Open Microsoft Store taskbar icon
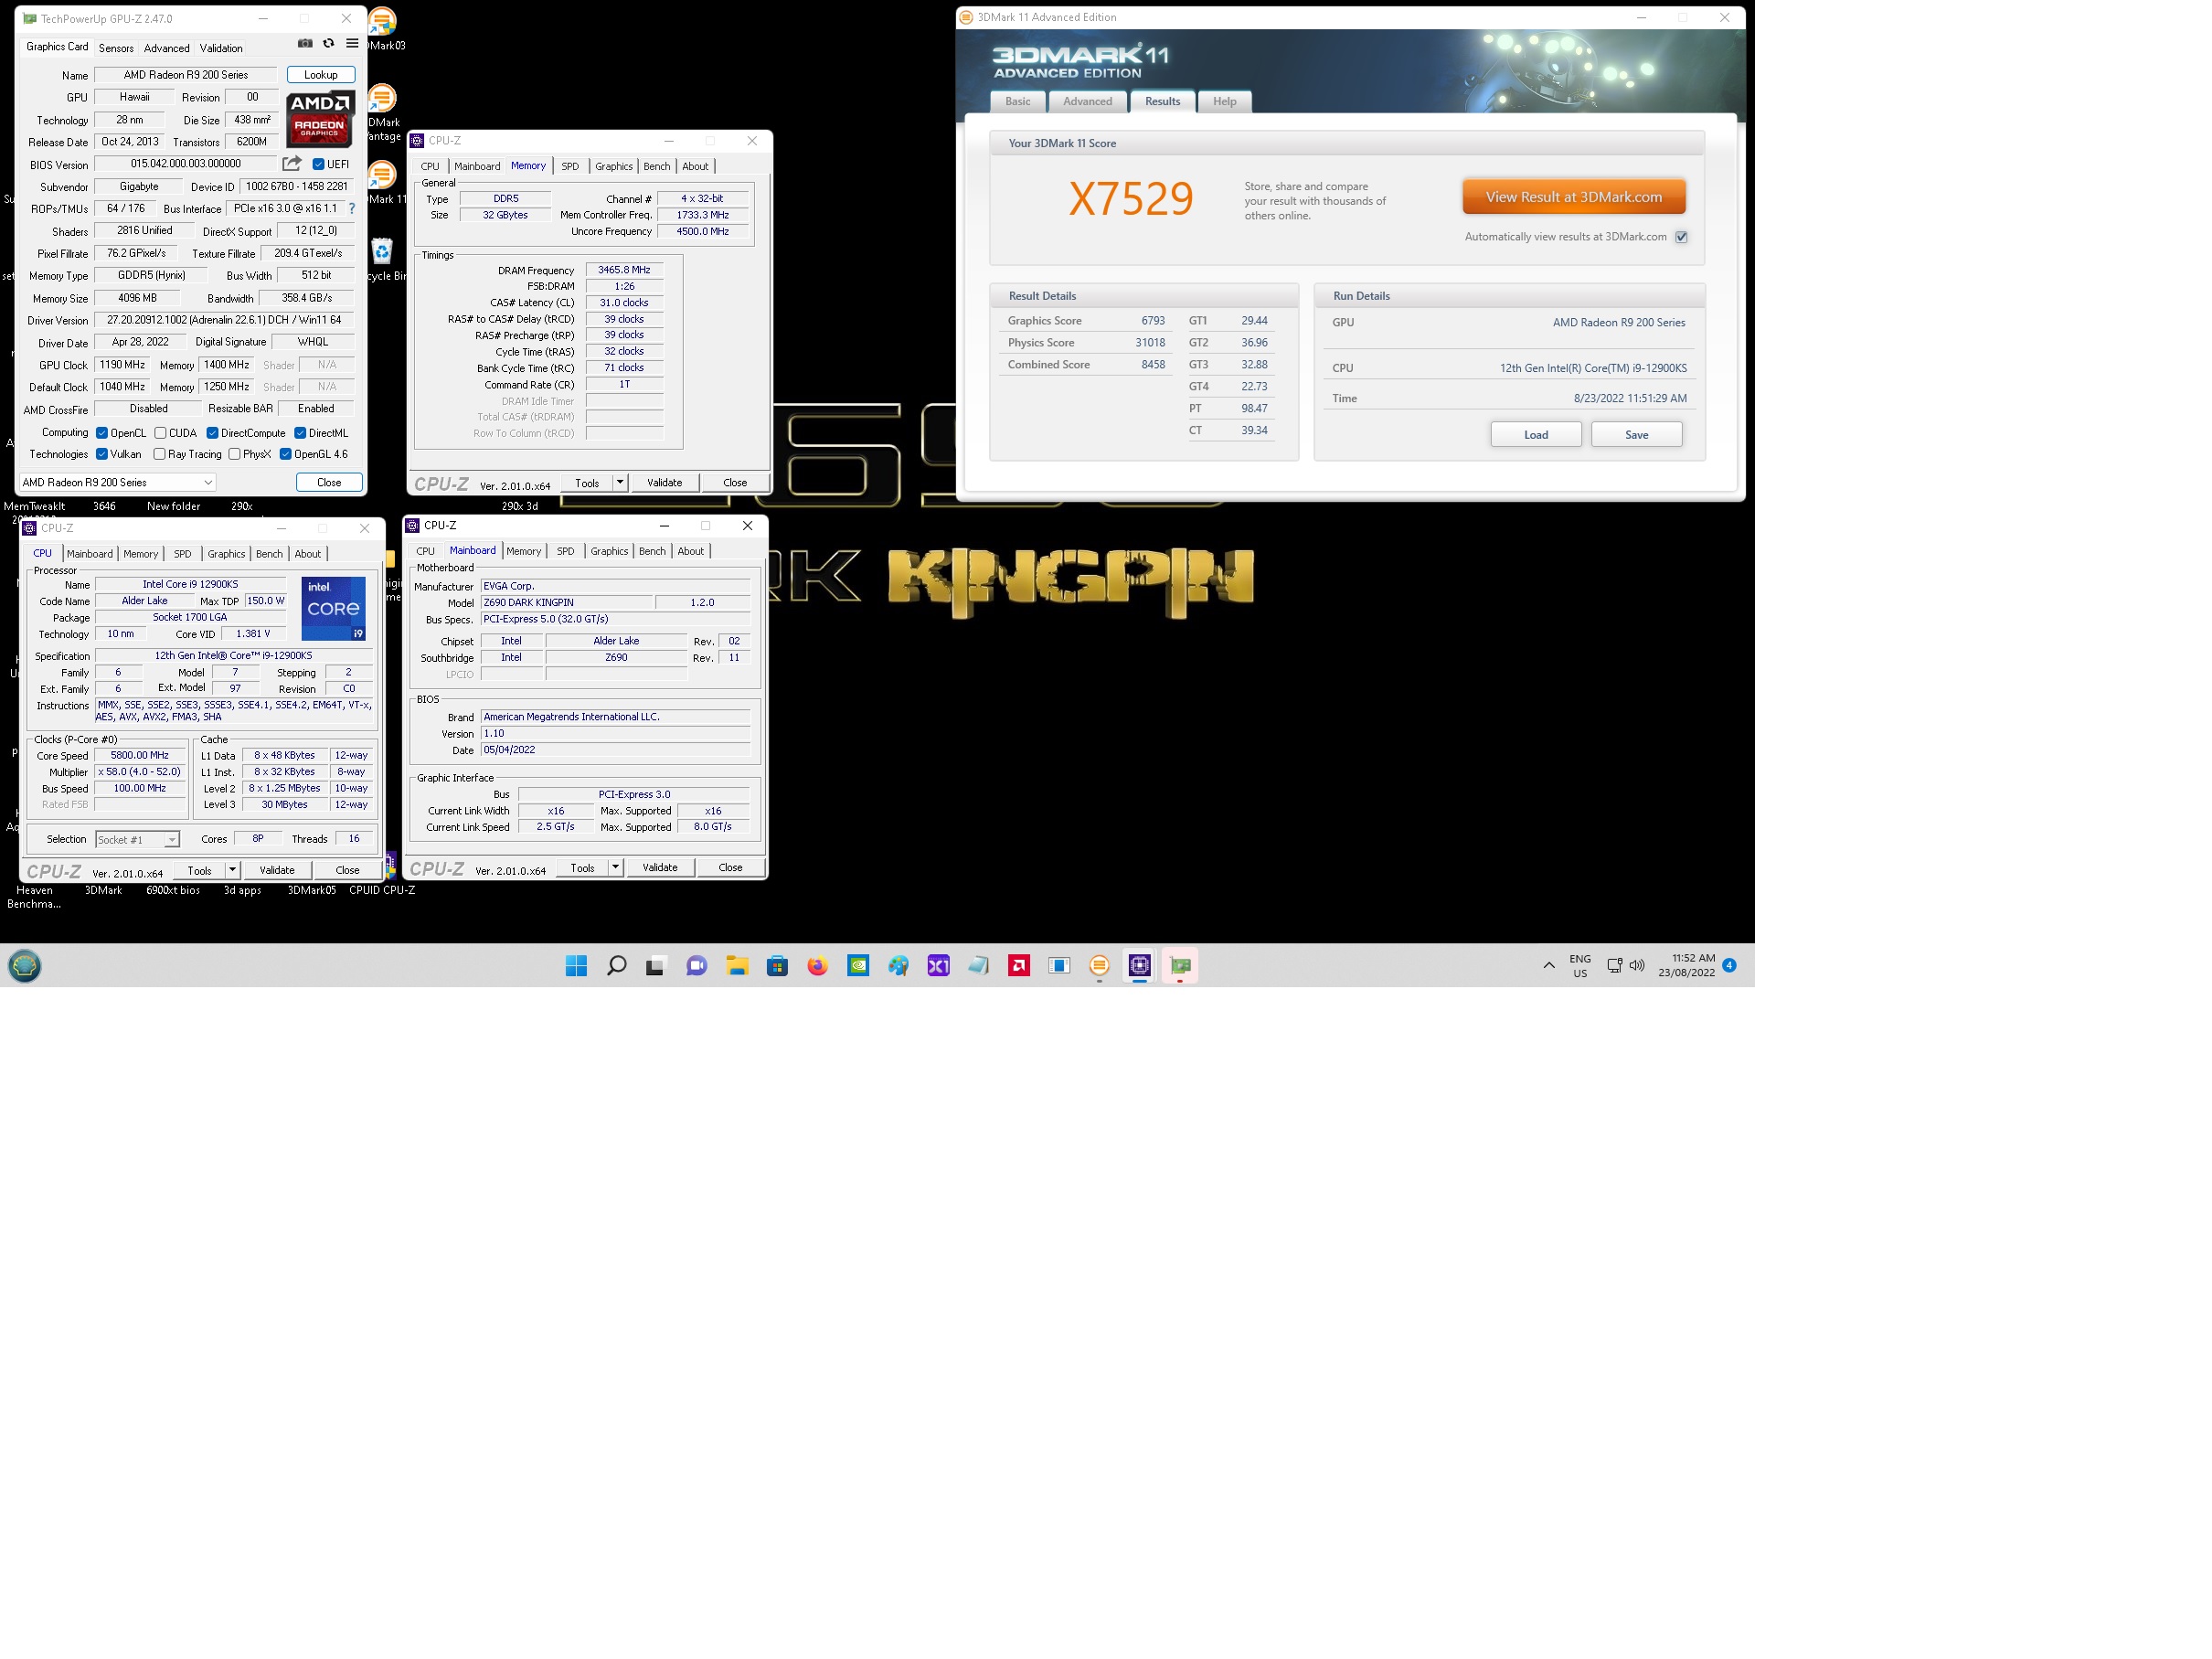Image resolution: width=2212 pixels, height=1659 pixels. coord(777,965)
